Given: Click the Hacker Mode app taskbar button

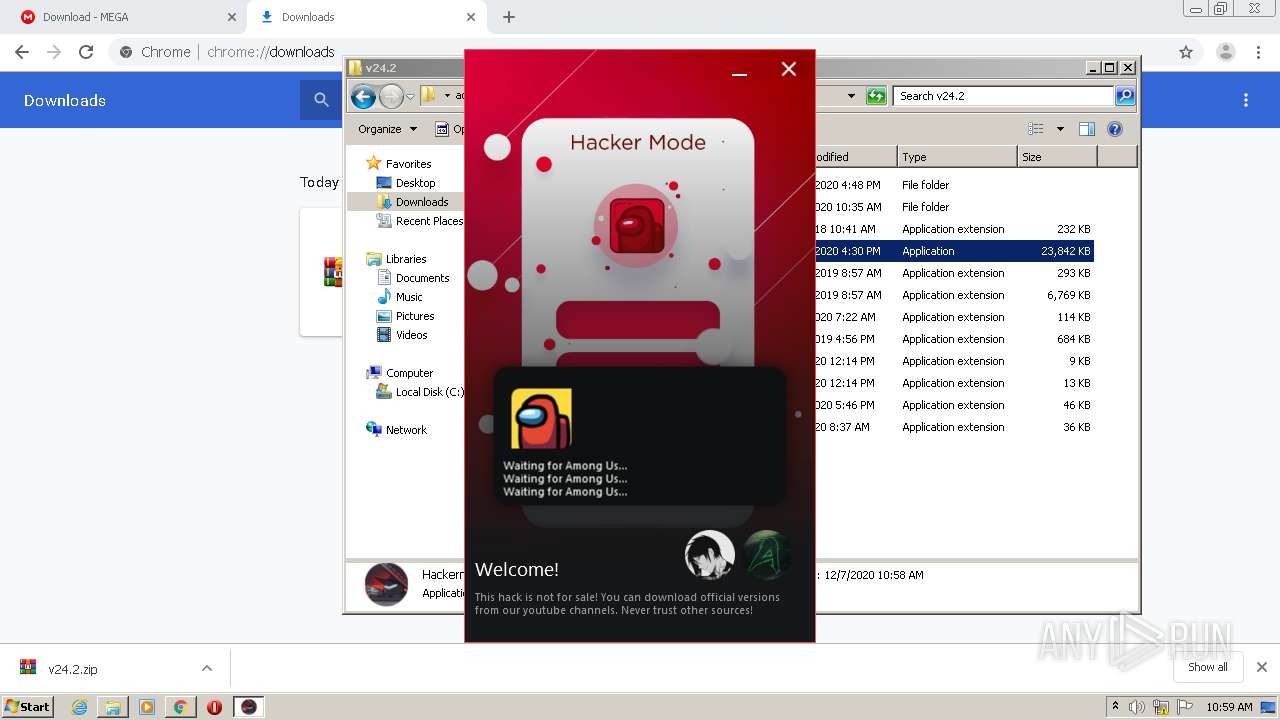Looking at the screenshot, I should pos(249,707).
